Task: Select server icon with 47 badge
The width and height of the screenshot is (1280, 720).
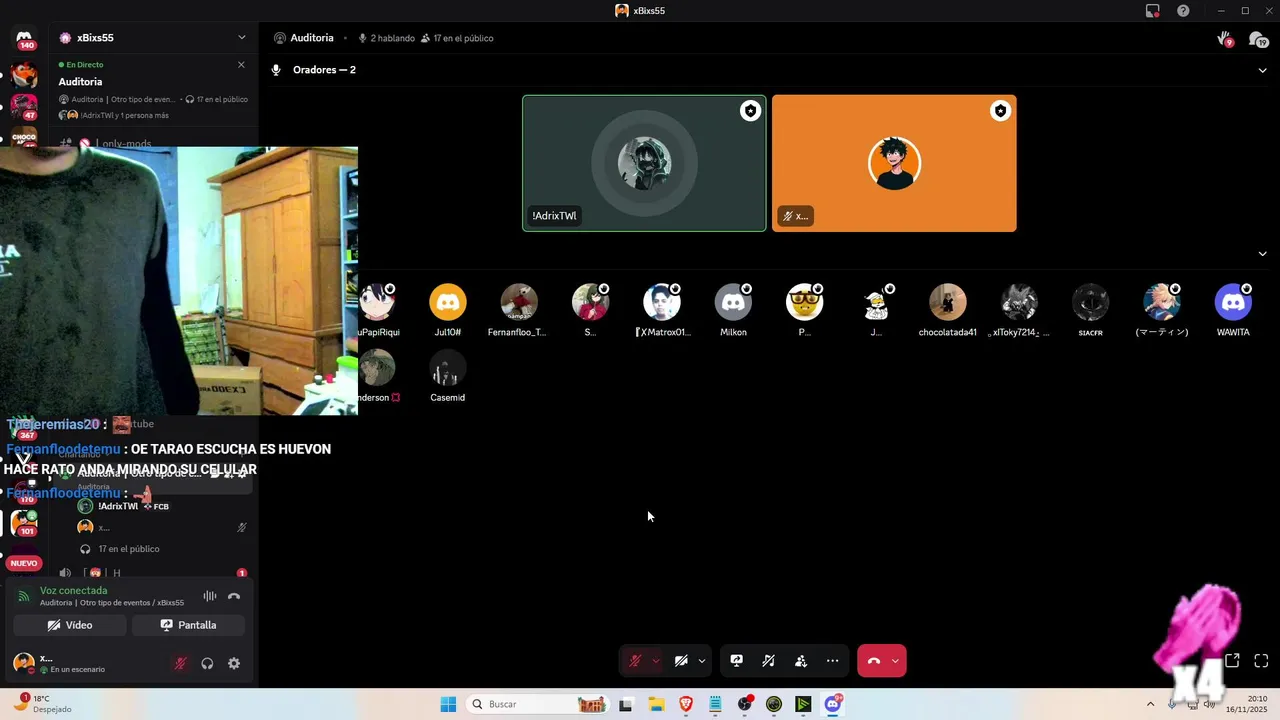Action: (x=24, y=105)
